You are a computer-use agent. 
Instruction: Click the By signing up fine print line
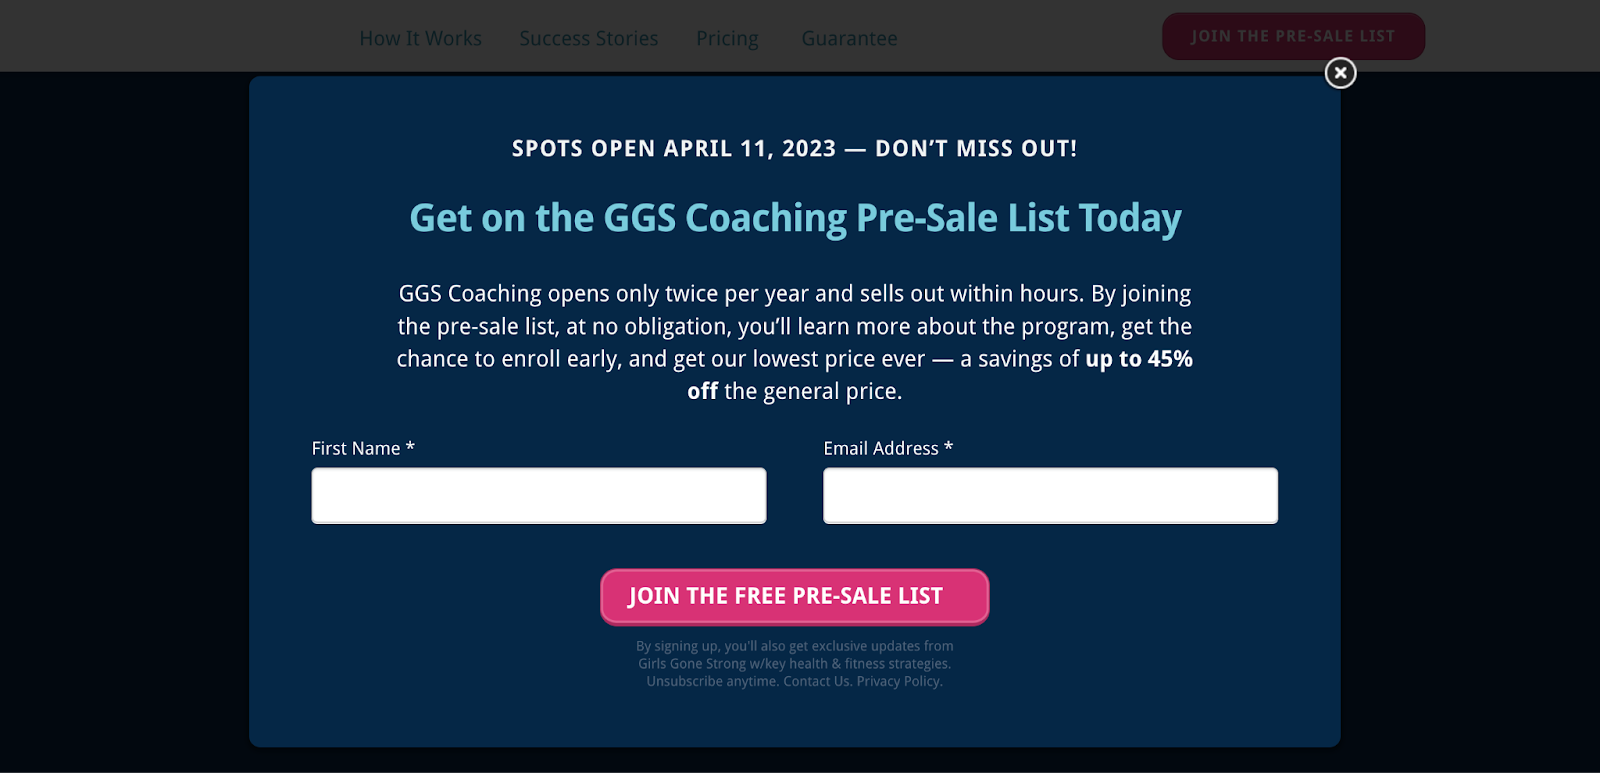click(795, 646)
